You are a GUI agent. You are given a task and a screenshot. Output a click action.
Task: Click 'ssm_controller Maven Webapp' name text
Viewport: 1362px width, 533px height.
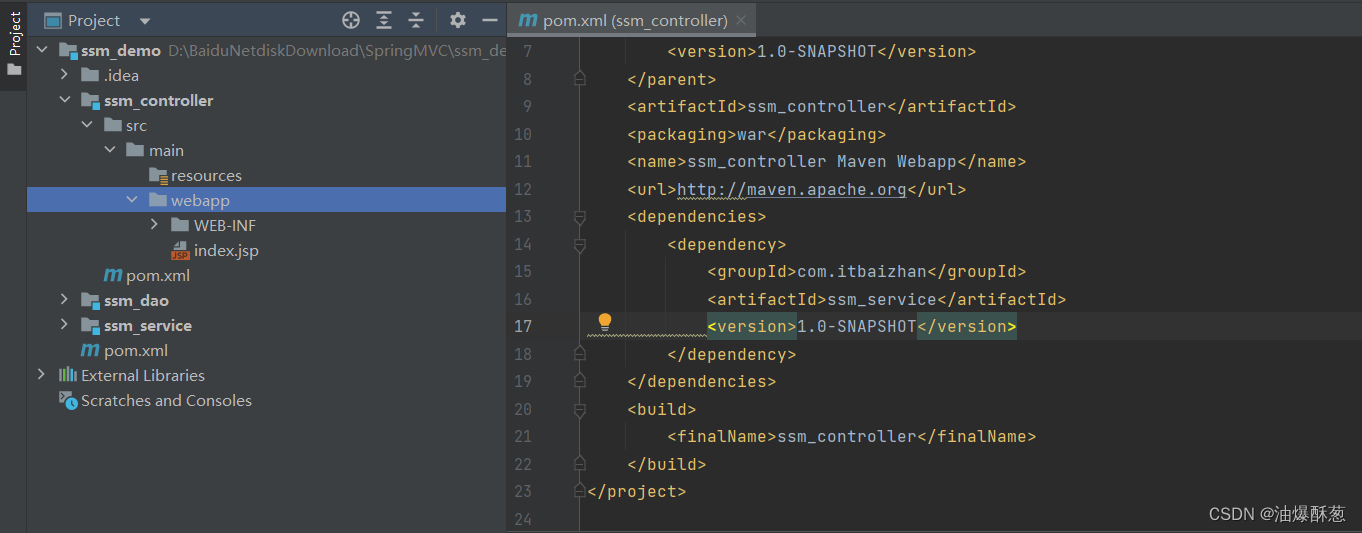(822, 161)
